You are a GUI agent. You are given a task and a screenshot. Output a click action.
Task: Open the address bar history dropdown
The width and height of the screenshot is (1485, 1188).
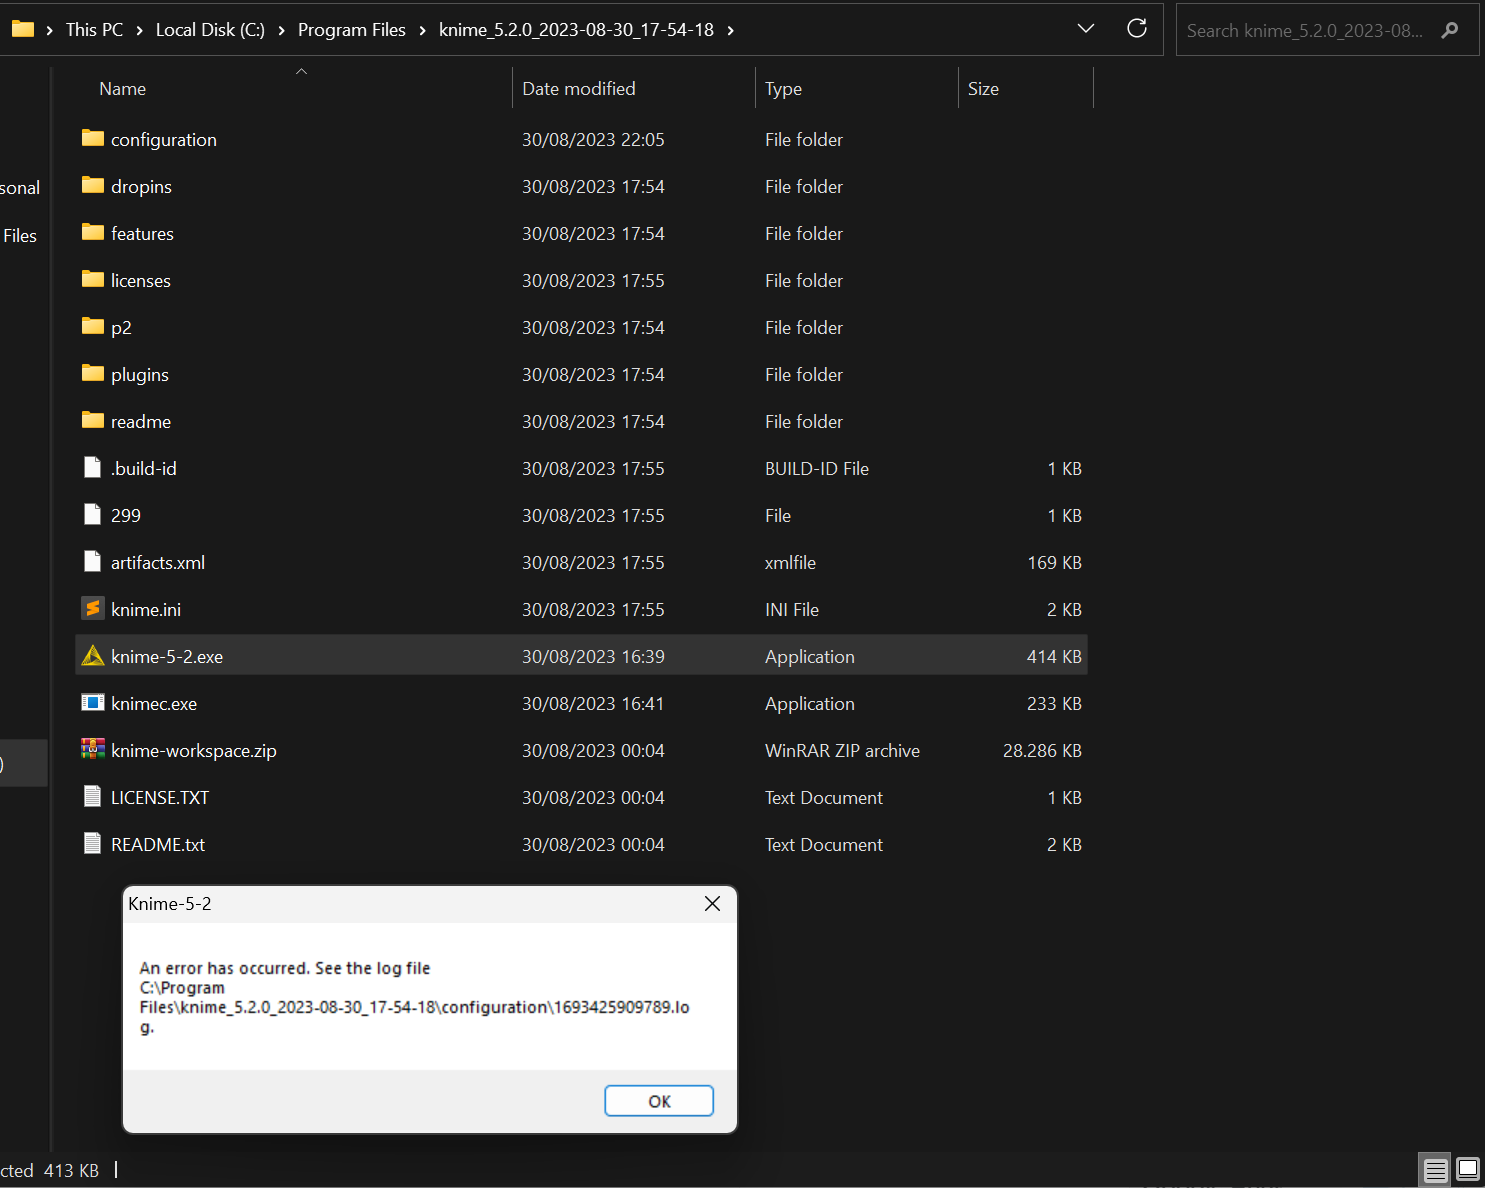point(1086,28)
